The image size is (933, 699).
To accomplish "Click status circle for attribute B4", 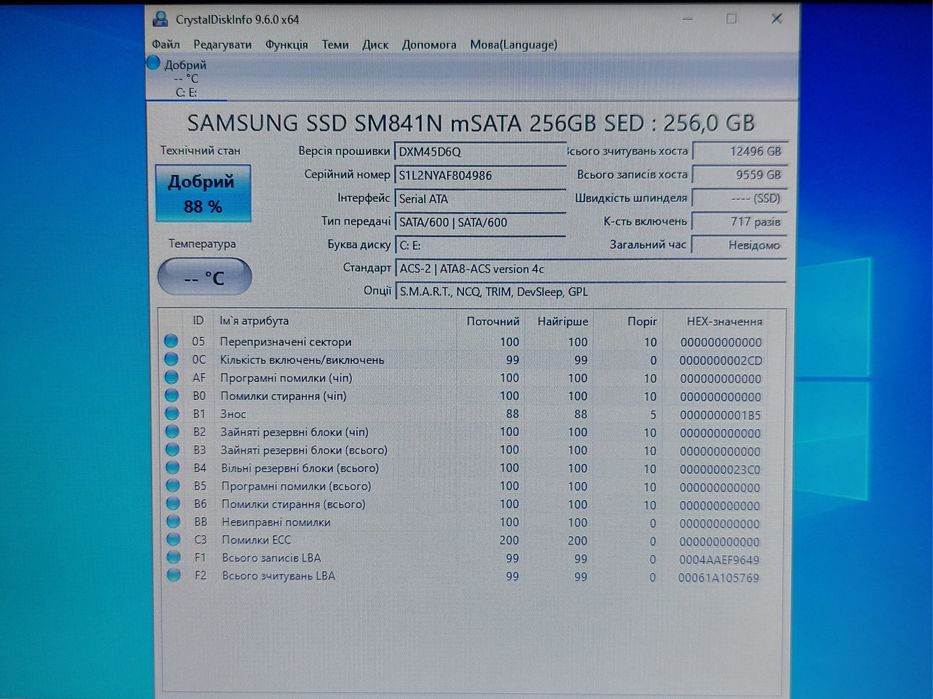I will click(x=173, y=467).
